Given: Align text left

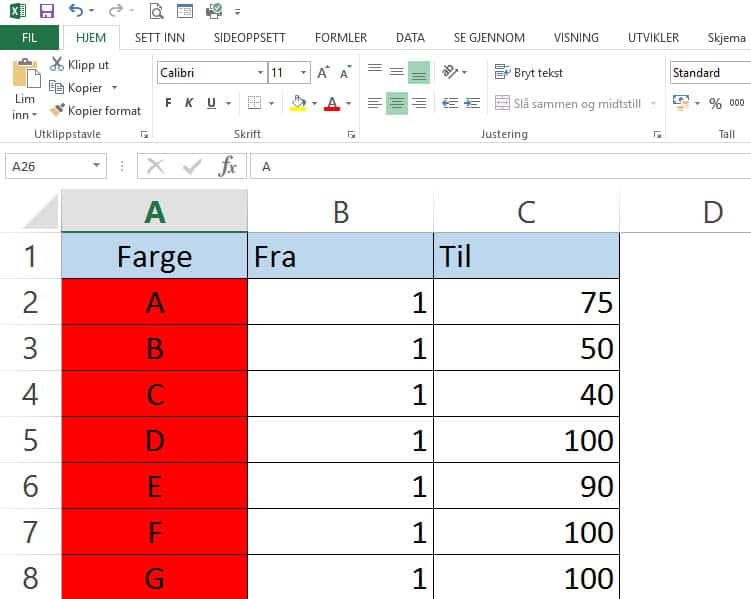Looking at the screenshot, I should point(375,103).
